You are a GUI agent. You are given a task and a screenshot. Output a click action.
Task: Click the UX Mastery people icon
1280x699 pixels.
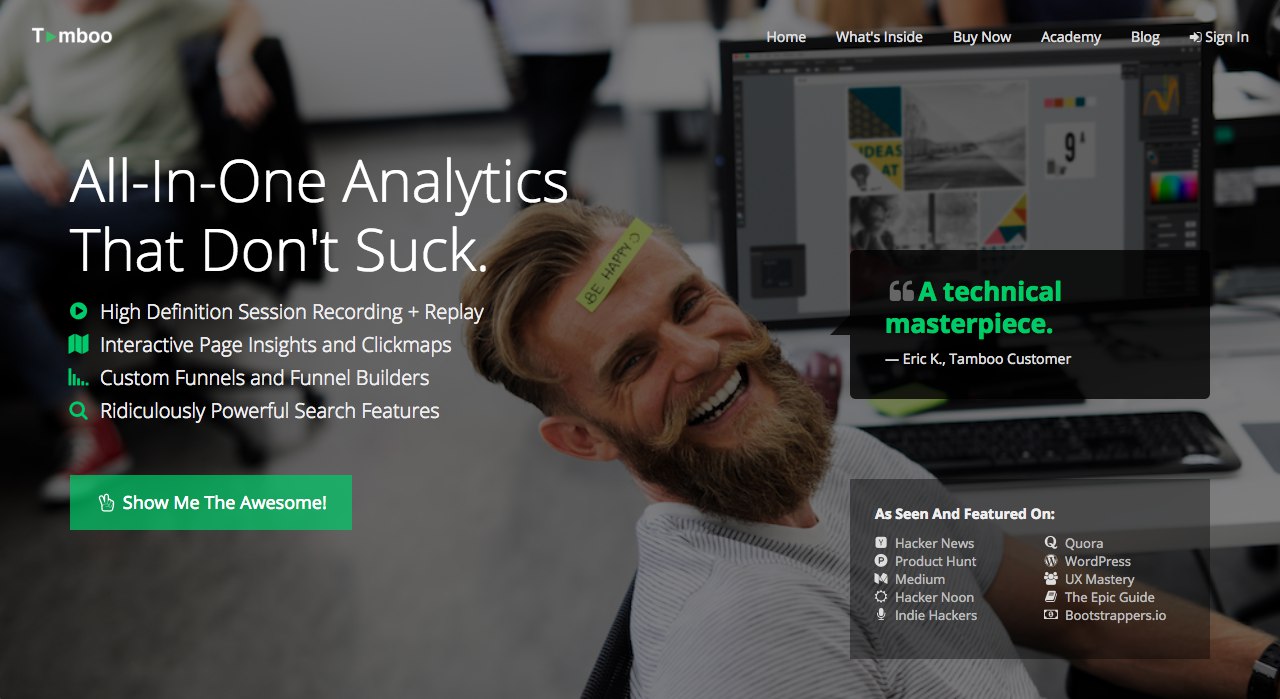tap(1051, 579)
